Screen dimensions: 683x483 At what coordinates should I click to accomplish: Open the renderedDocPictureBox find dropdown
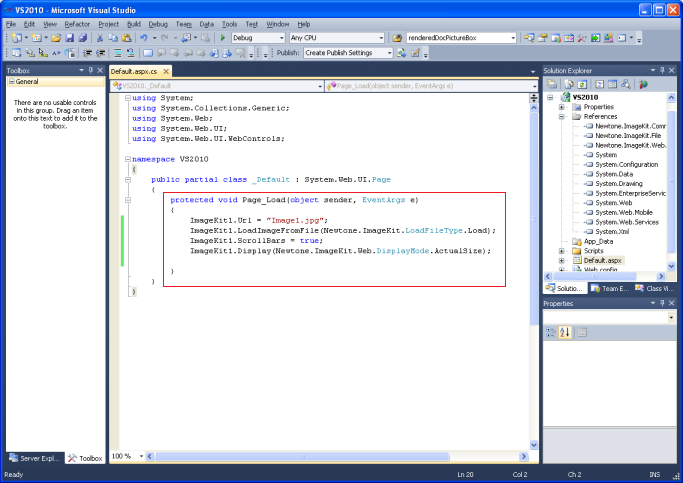tap(513, 38)
